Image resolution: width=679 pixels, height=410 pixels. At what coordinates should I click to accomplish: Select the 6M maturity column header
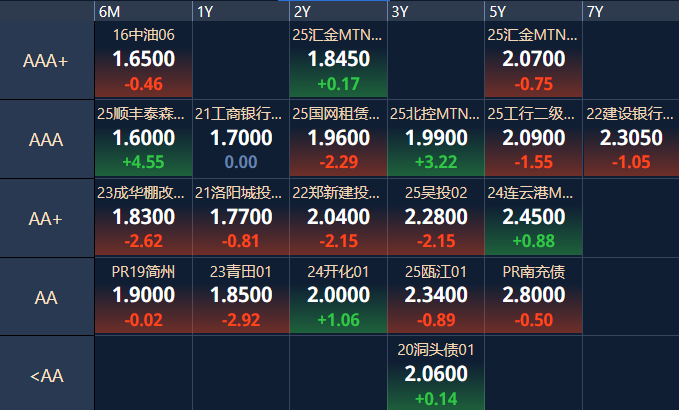143,11
